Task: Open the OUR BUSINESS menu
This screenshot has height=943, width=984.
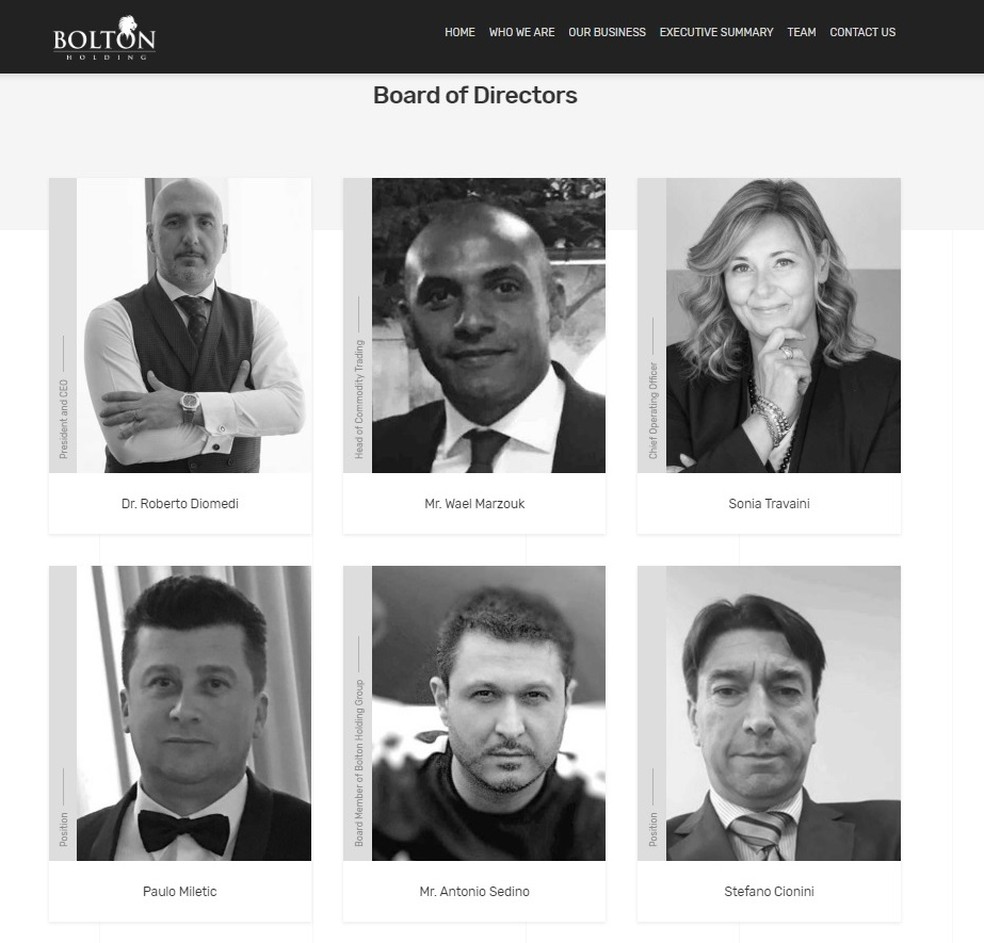Action: point(607,32)
